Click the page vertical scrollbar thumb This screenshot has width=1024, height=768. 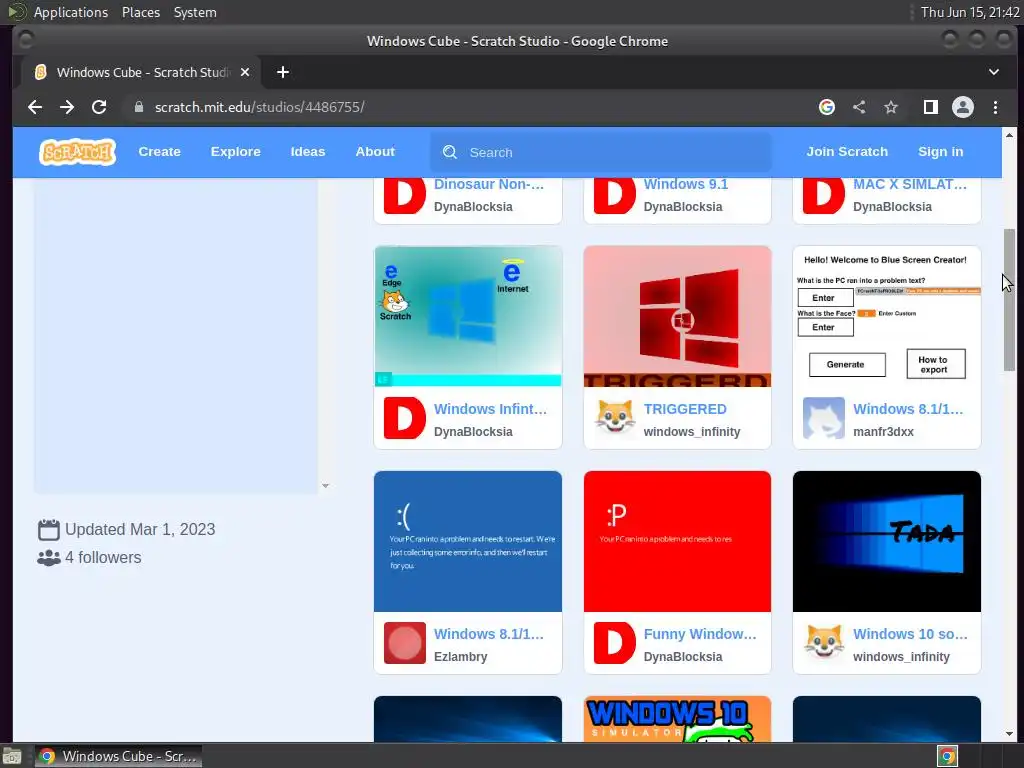(x=1009, y=300)
